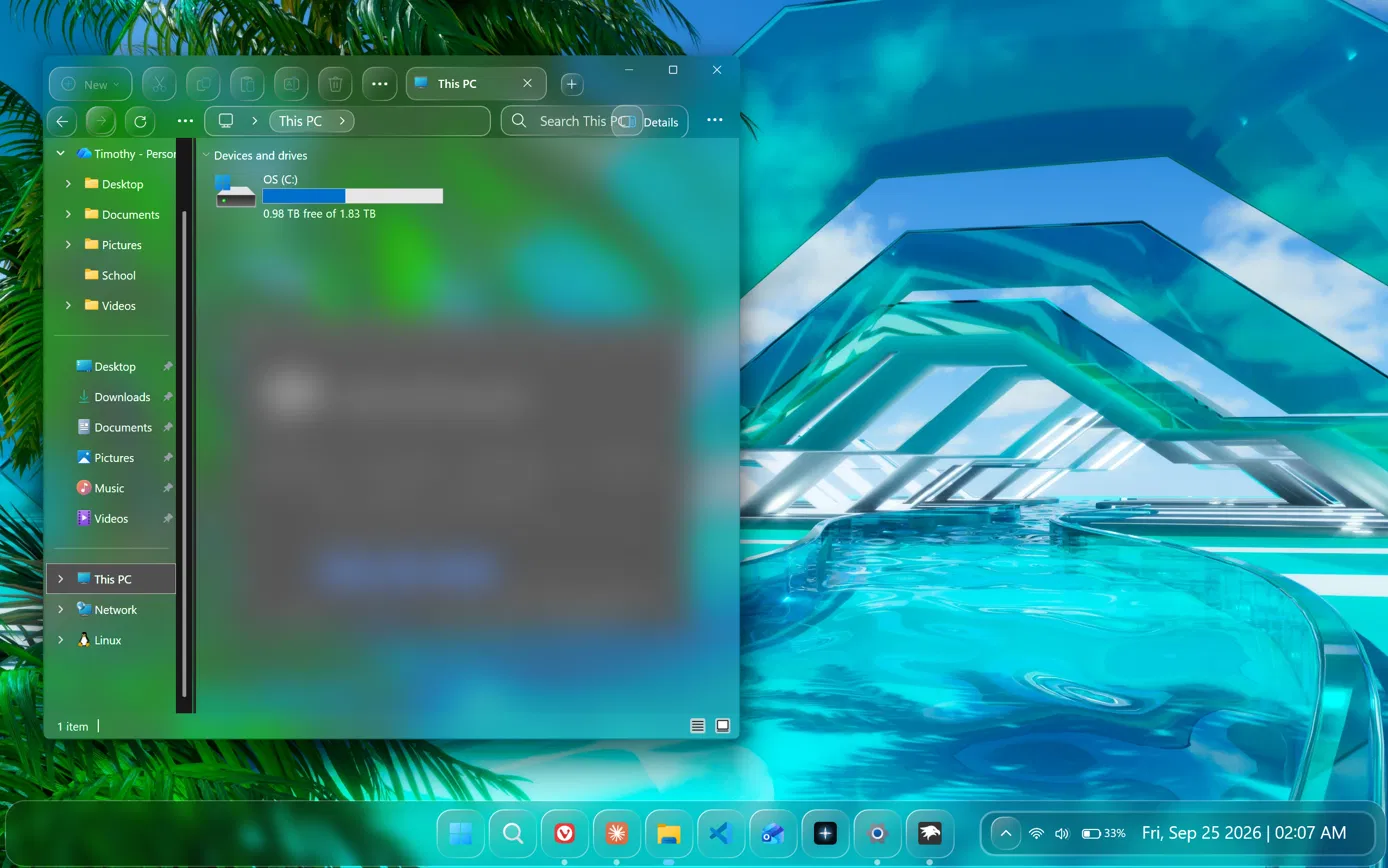Click the volume speaker icon

click(x=1061, y=833)
